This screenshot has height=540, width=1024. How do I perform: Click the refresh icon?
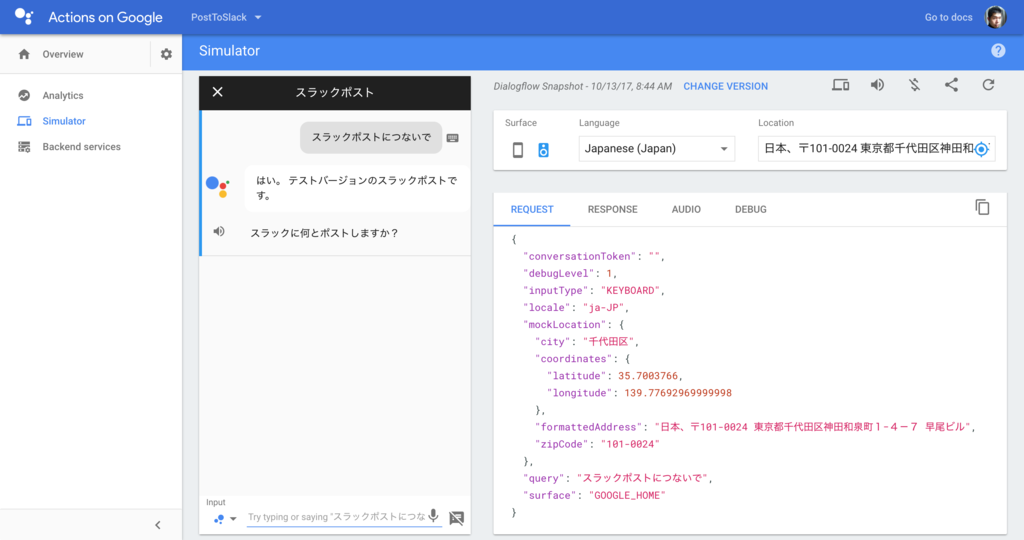(x=988, y=85)
